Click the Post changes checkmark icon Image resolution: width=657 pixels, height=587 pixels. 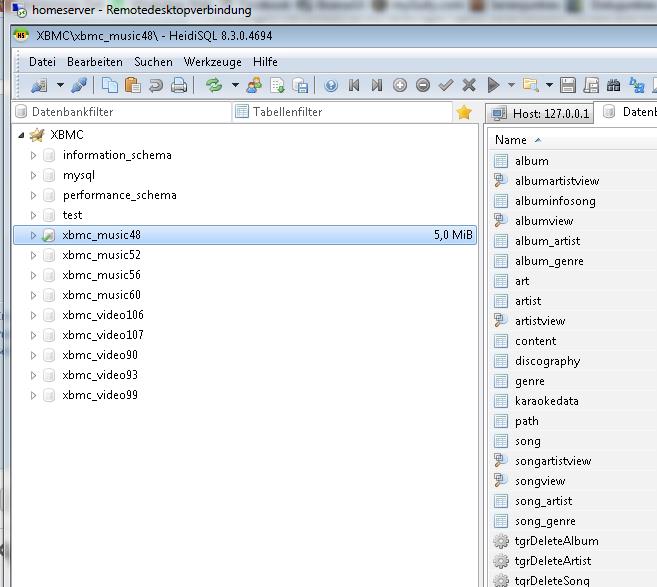[446, 85]
